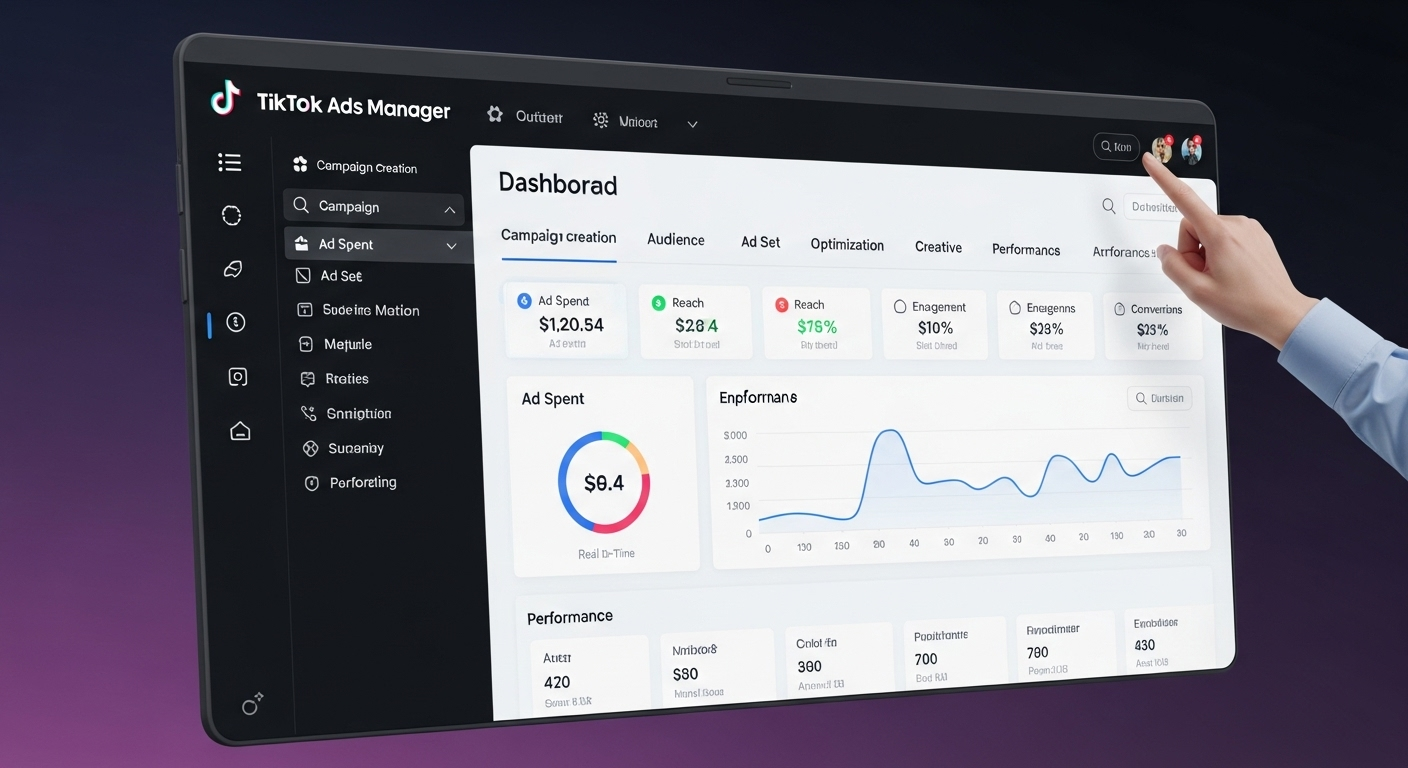Switch to the Ad Set tab
This screenshot has height=768, width=1408.
[760, 242]
